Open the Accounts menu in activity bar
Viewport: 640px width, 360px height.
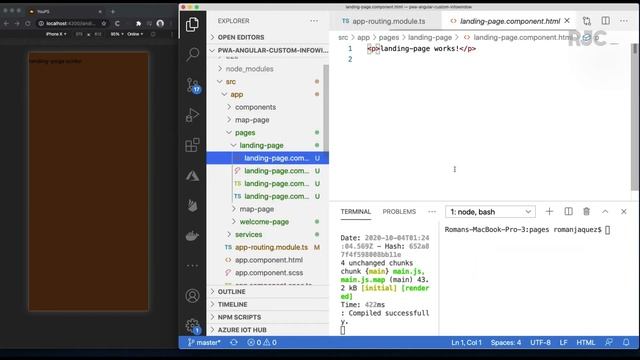coord(192,296)
